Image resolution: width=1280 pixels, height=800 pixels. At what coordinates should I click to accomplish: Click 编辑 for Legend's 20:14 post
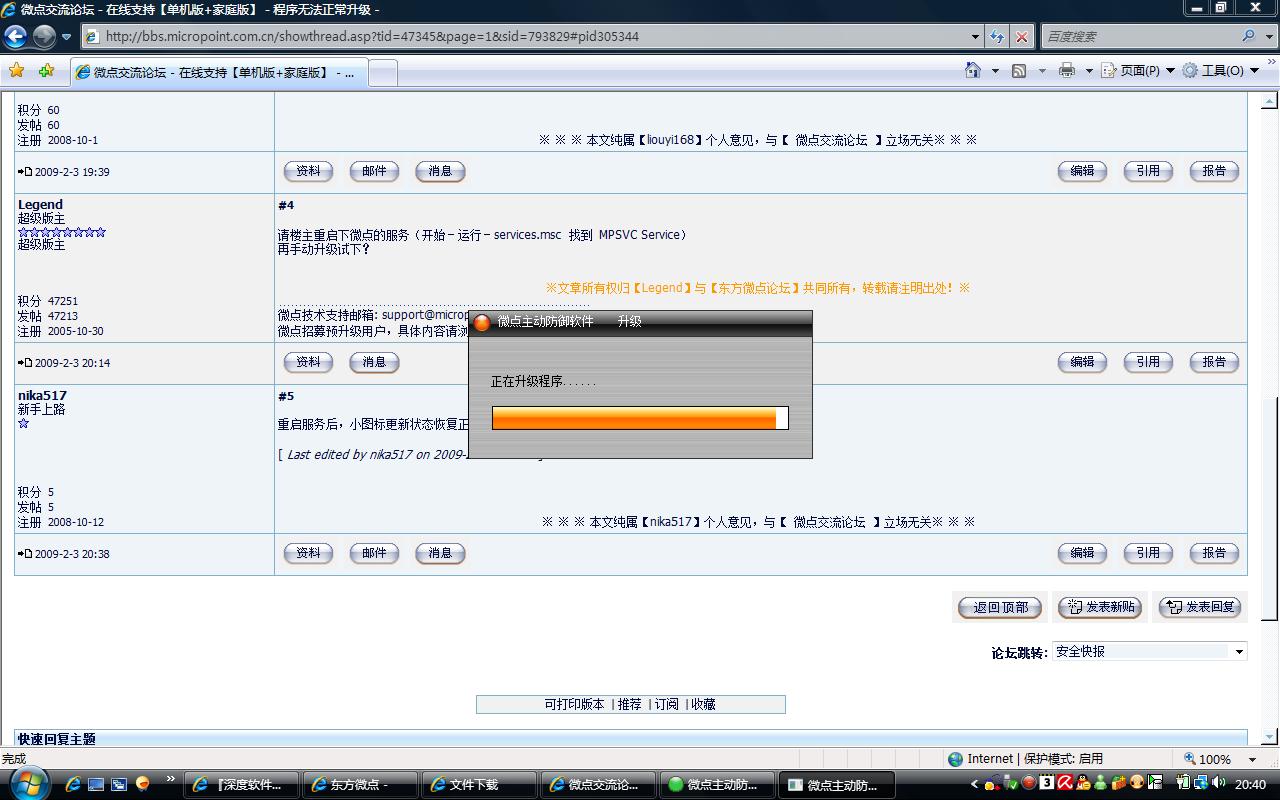click(x=1082, y=362)
